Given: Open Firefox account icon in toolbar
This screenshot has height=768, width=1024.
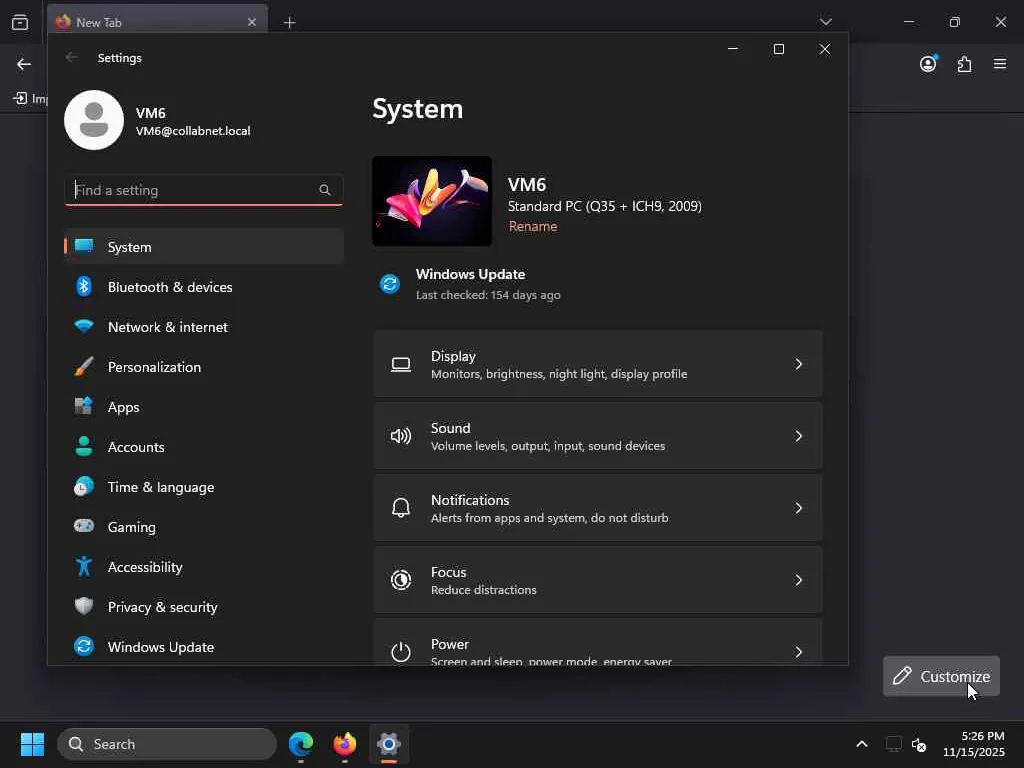Looking at the screenshot, I should tap(928, 63).
